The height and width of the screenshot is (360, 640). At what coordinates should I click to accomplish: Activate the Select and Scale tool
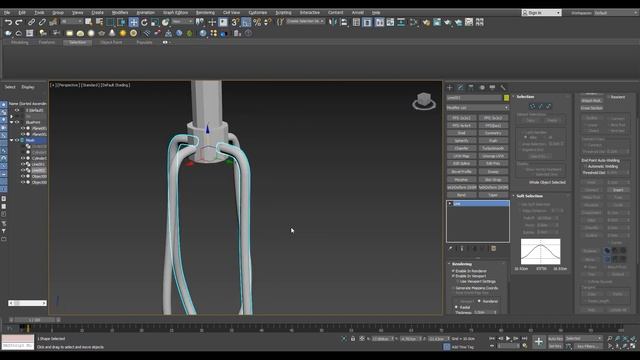[155, 22]
